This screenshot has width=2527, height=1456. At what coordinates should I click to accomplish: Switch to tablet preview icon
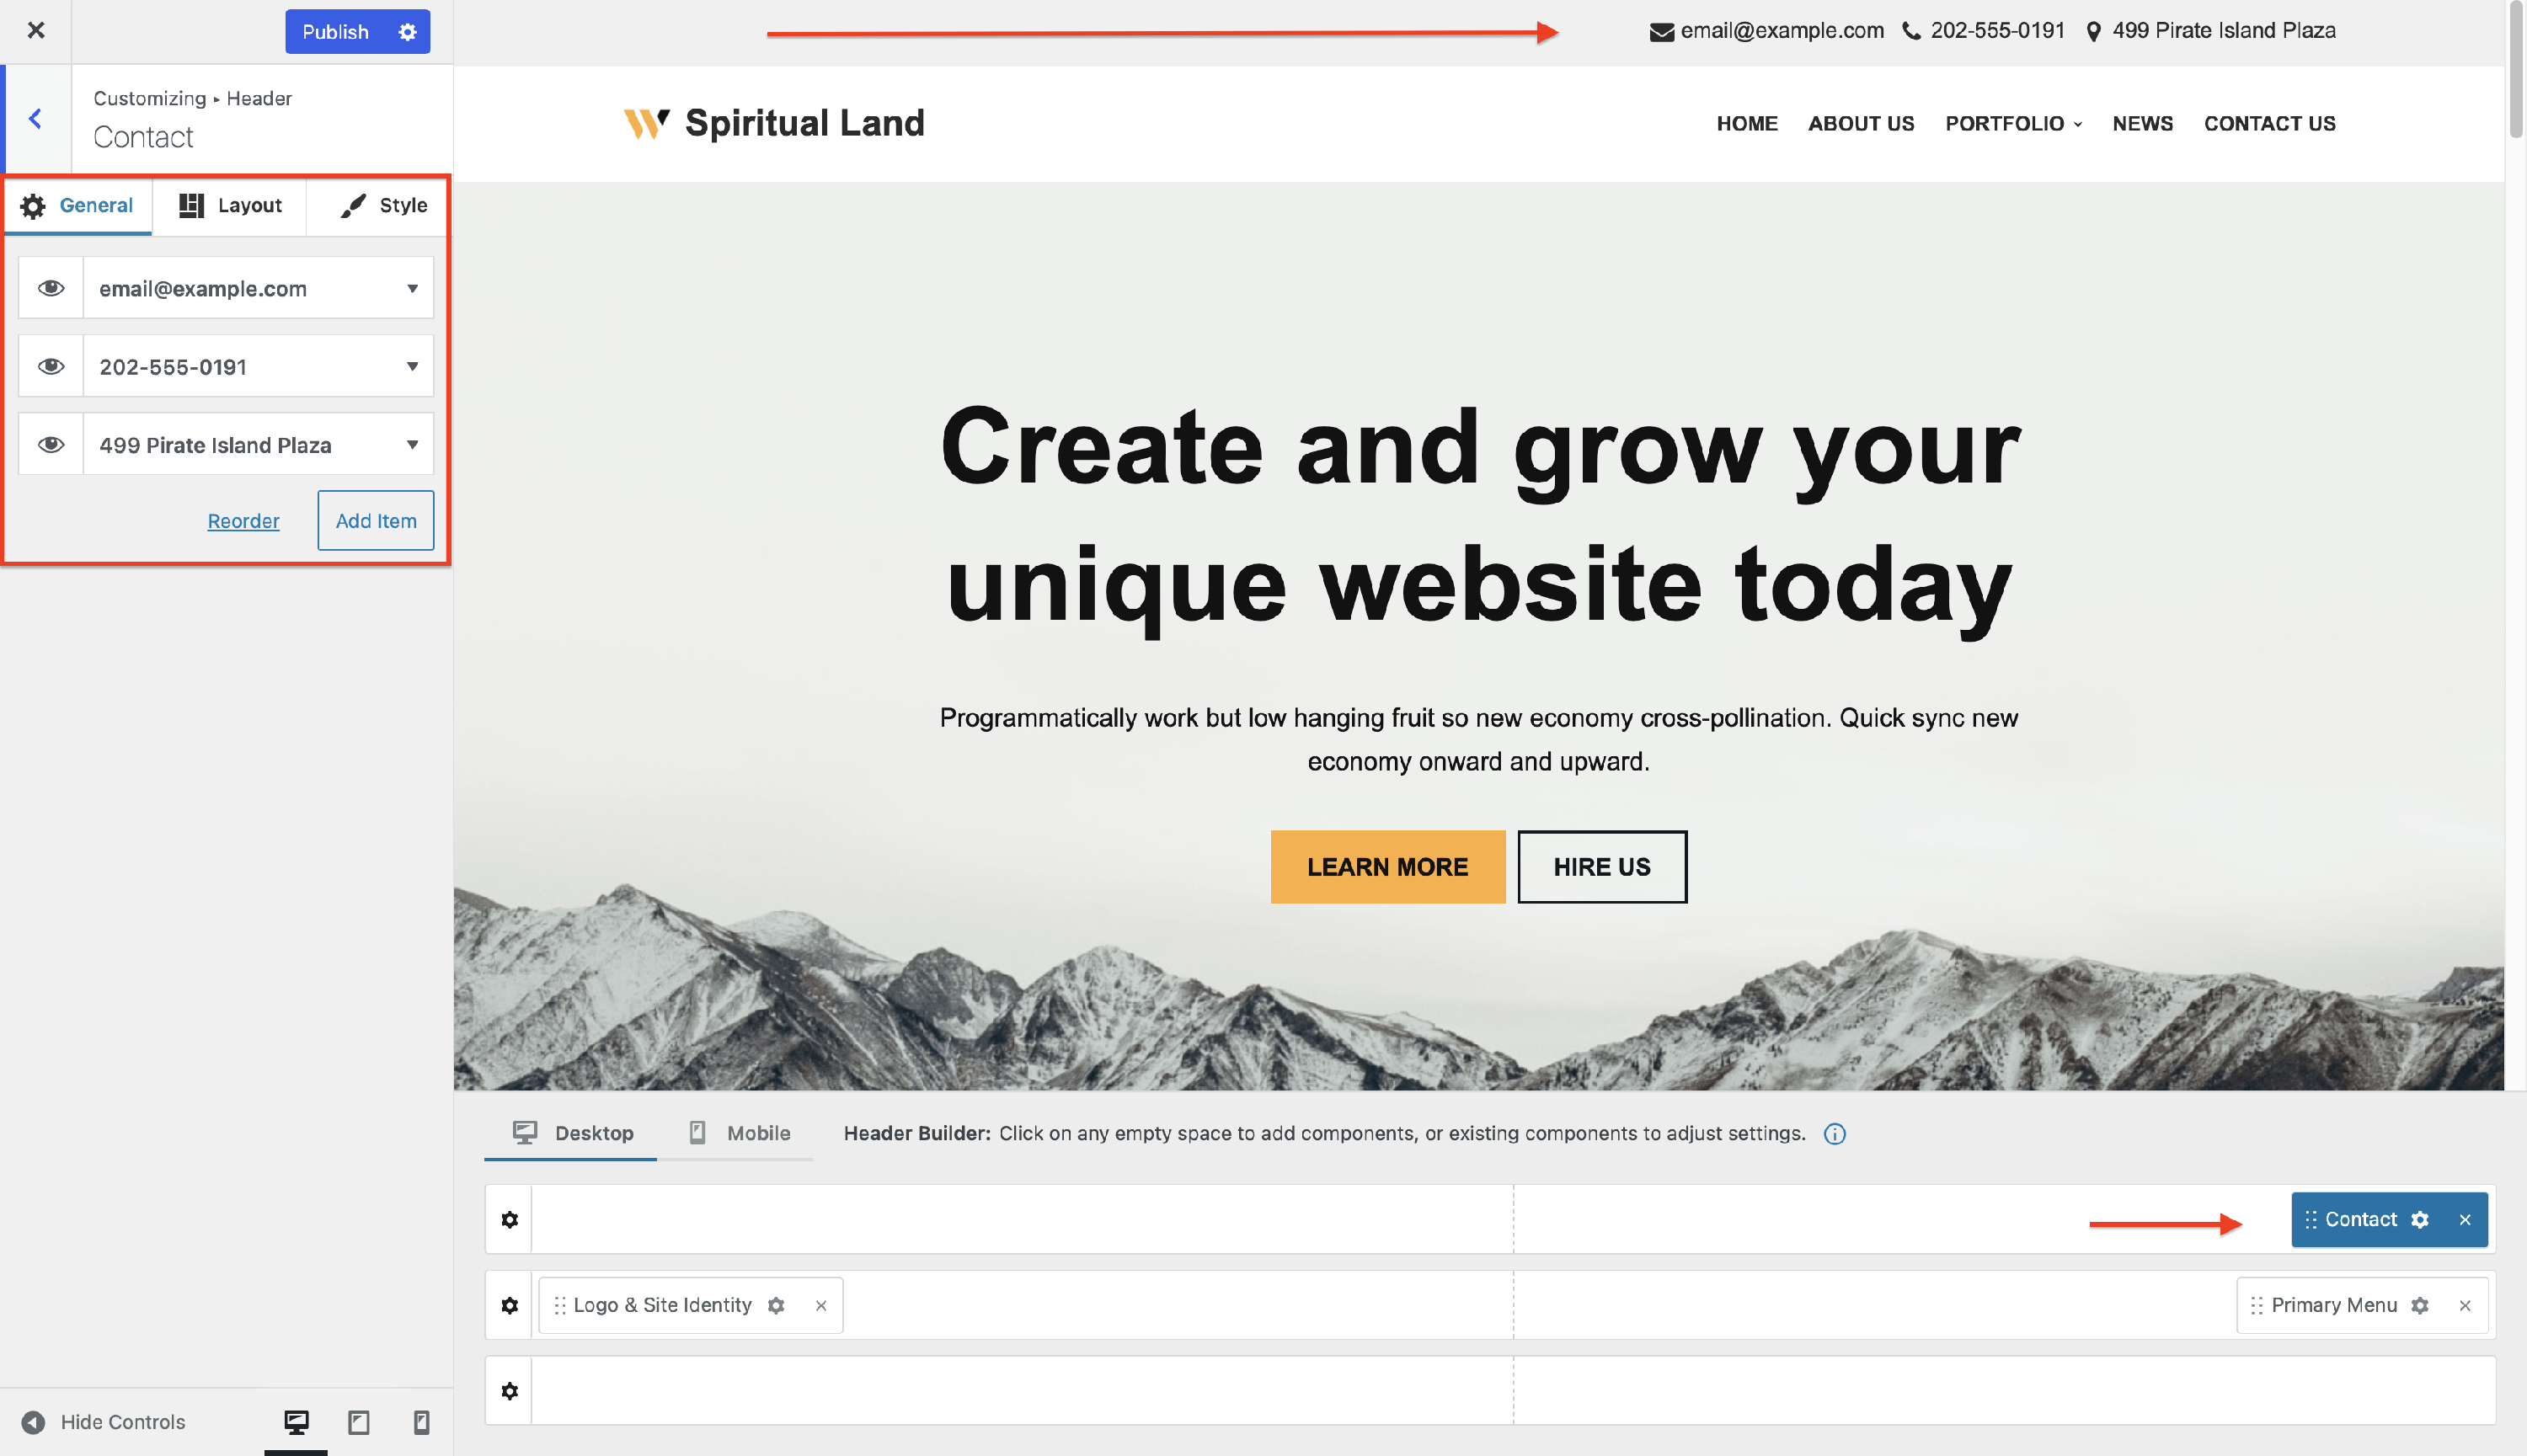click(x=359, y=1423)
